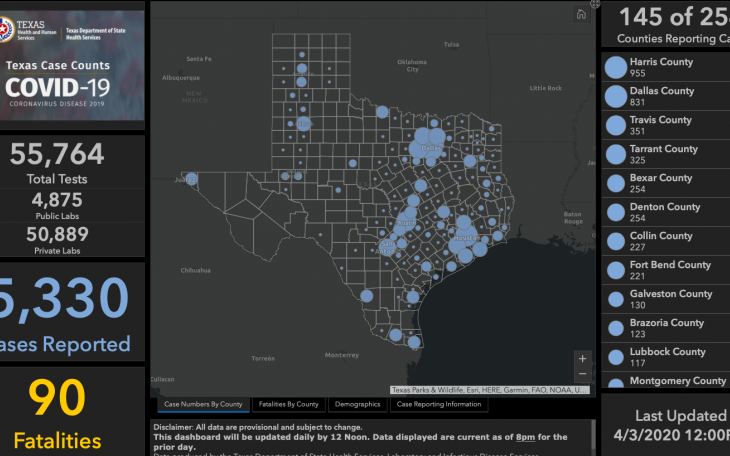
Task: Click the map attribution text bar
Action: (x=490, y=390)
